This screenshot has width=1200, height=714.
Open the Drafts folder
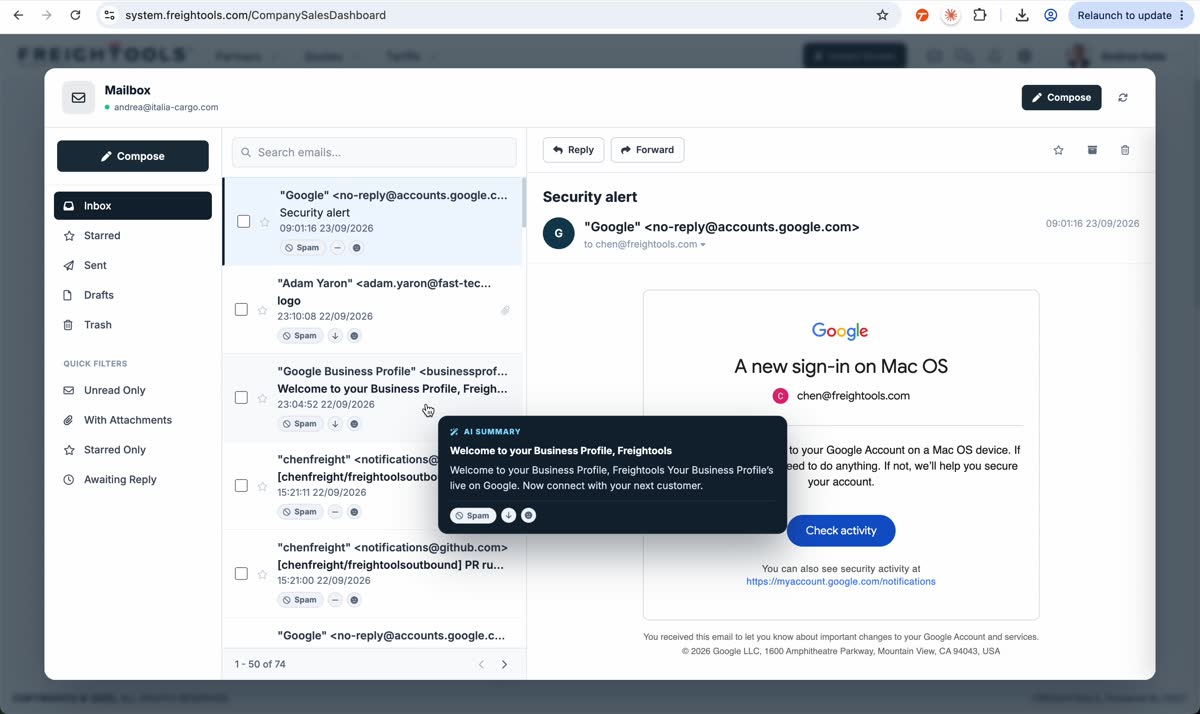coord(133,295)
